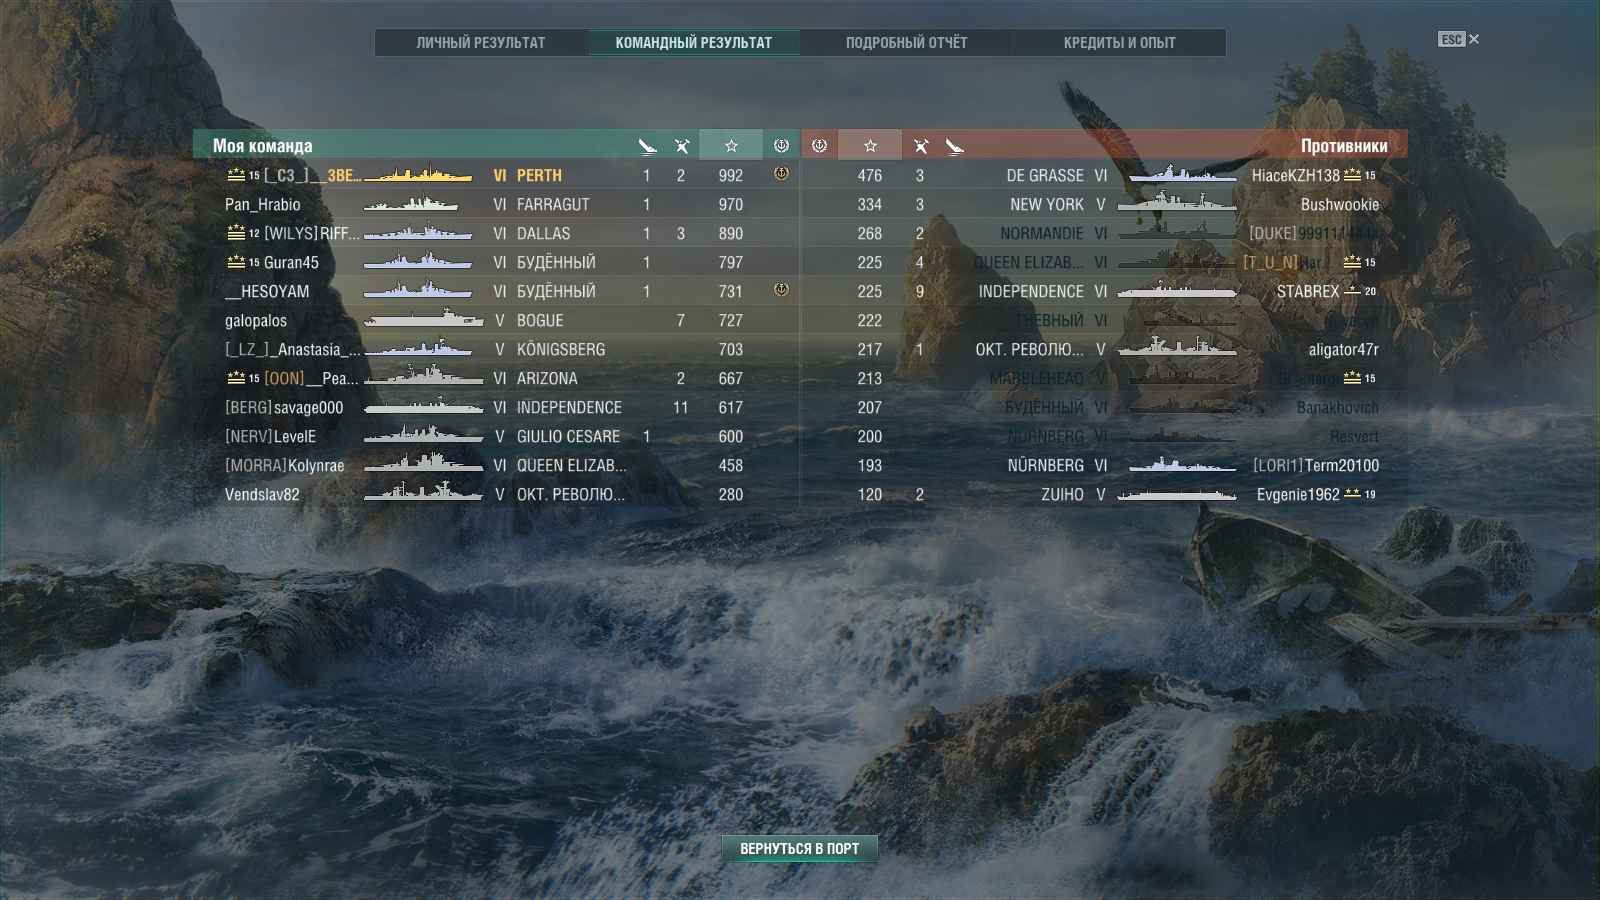Screen dimensions: 1600x900
Task: Click Вернуться в порт button
Action: click(x=800, y=848)
